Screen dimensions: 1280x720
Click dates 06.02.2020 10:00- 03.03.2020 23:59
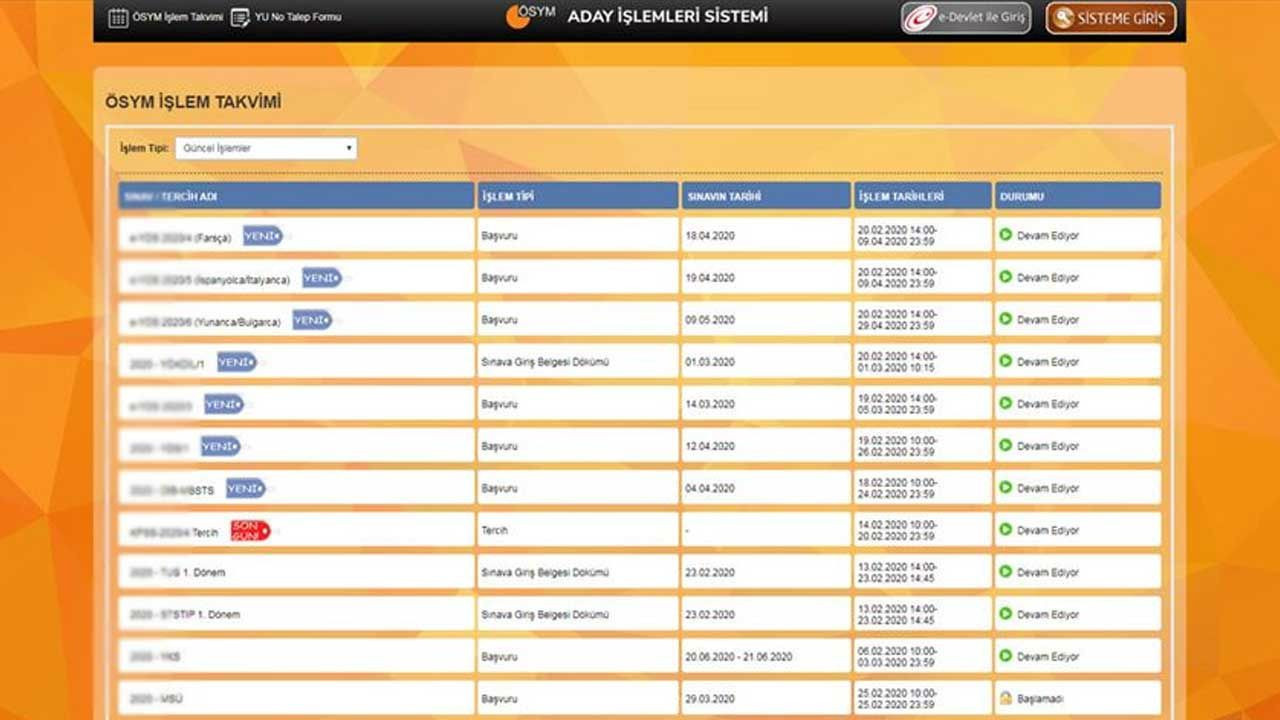[x=897, y=656]
